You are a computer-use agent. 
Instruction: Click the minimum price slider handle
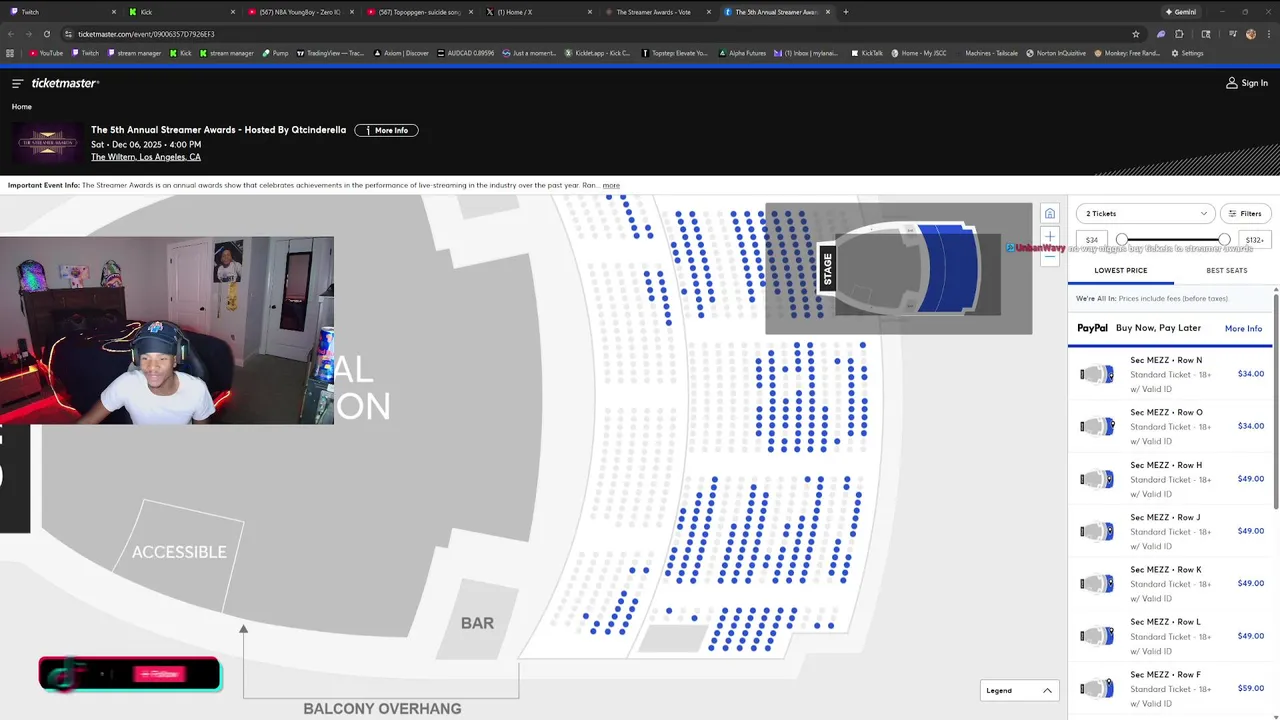(x=1122, y=240)
